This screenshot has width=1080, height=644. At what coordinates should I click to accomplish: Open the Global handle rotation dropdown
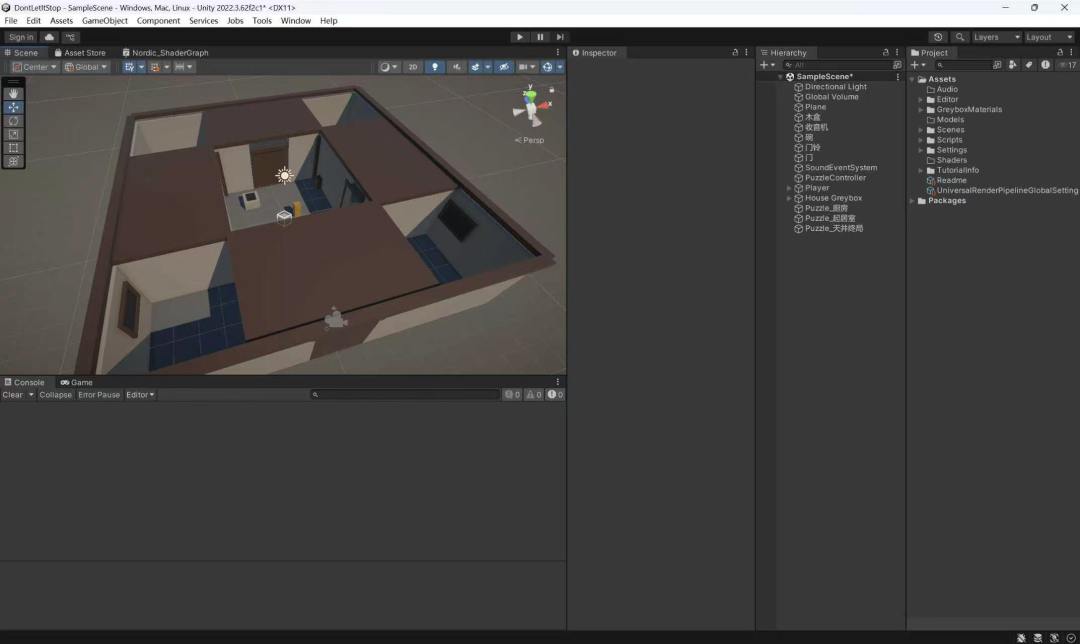pyautogui.click(x=85, y=67)
